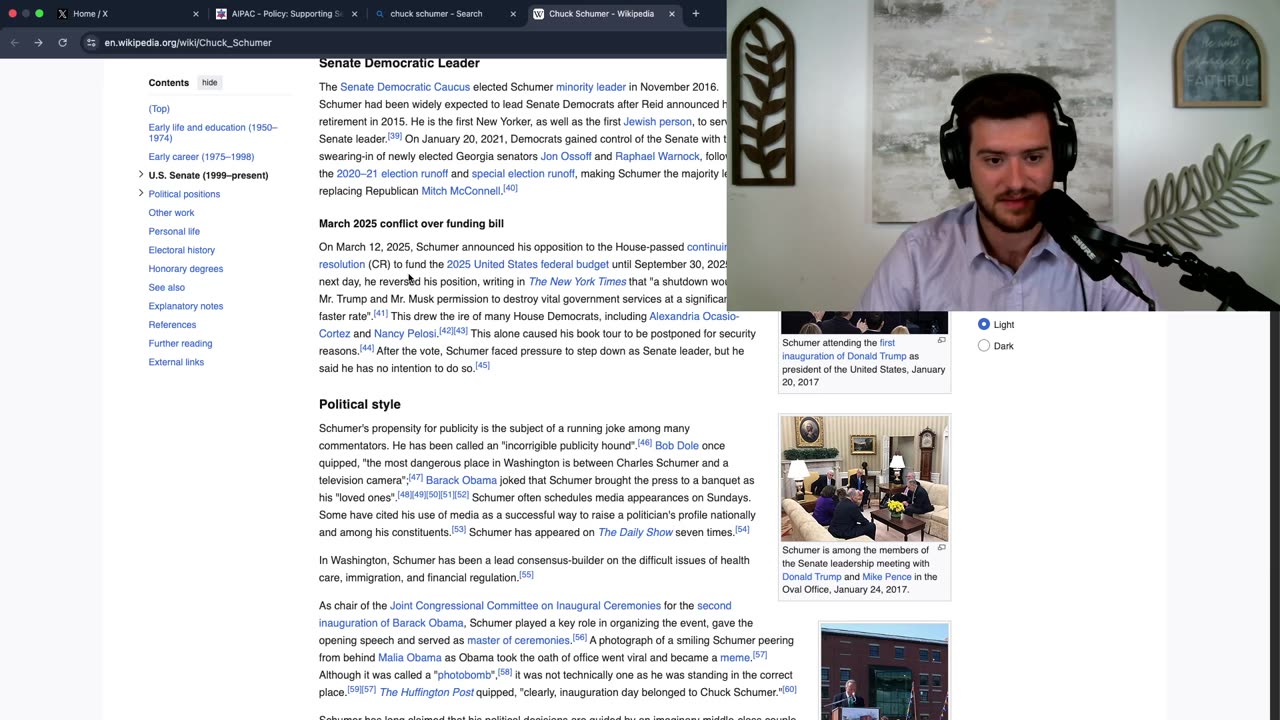The height and width of the screenshot is (720, 1280).
Task: Click the "Political style" section heading
Action: 360,404
